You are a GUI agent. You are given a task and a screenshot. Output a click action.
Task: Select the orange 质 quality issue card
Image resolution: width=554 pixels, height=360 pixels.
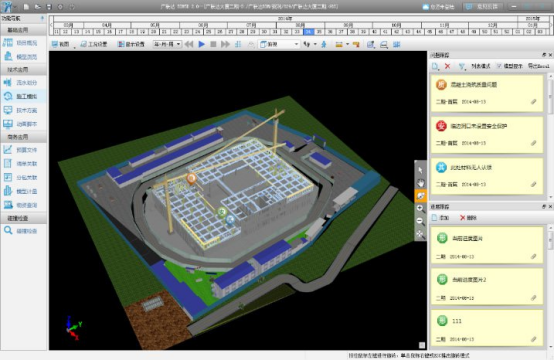(x=487, y=93)
